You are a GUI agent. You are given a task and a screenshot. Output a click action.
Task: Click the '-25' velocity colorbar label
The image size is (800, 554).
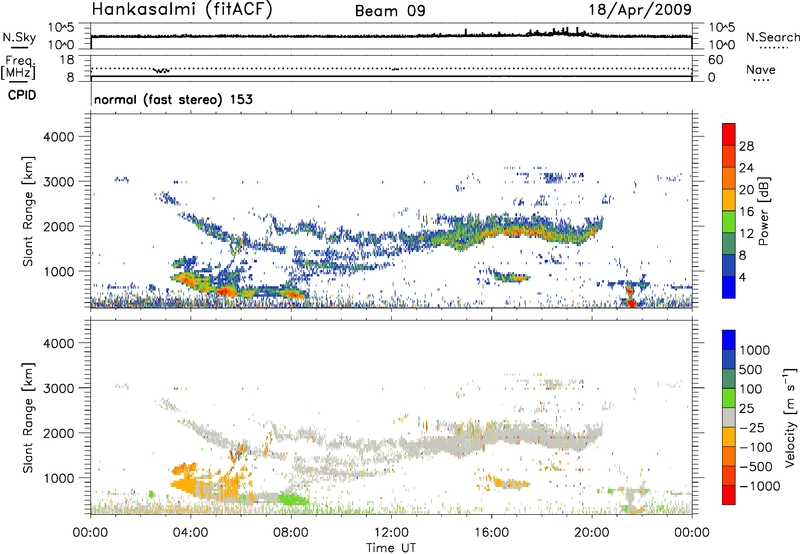752,428
